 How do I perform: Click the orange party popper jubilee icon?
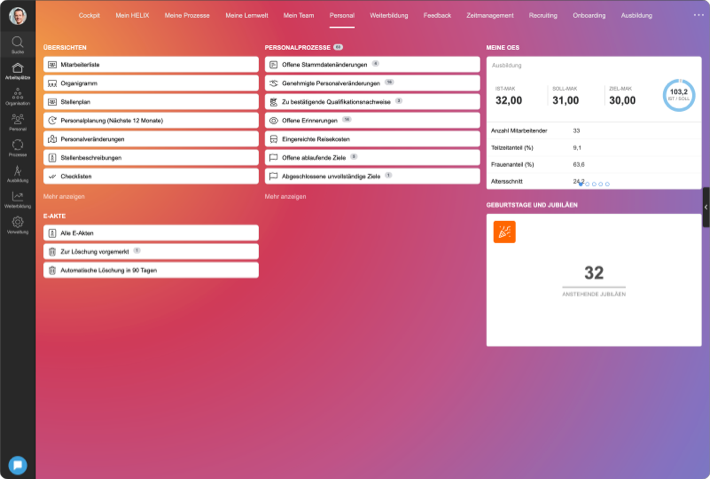point(505,232)
